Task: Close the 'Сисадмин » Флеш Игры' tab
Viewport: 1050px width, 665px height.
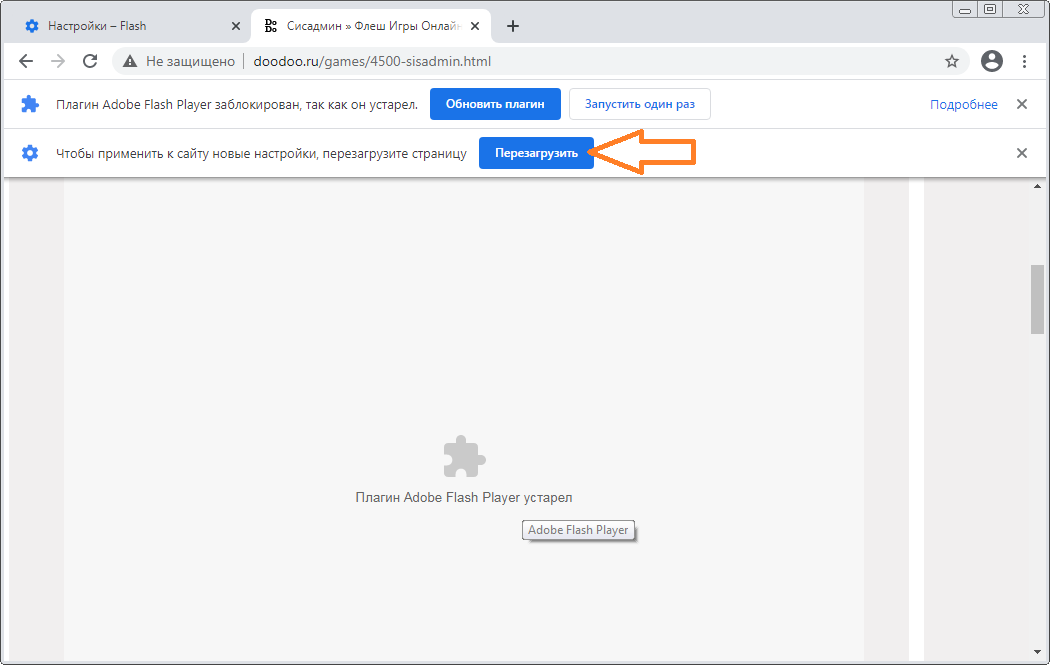Action: click(x=475, y=26)
